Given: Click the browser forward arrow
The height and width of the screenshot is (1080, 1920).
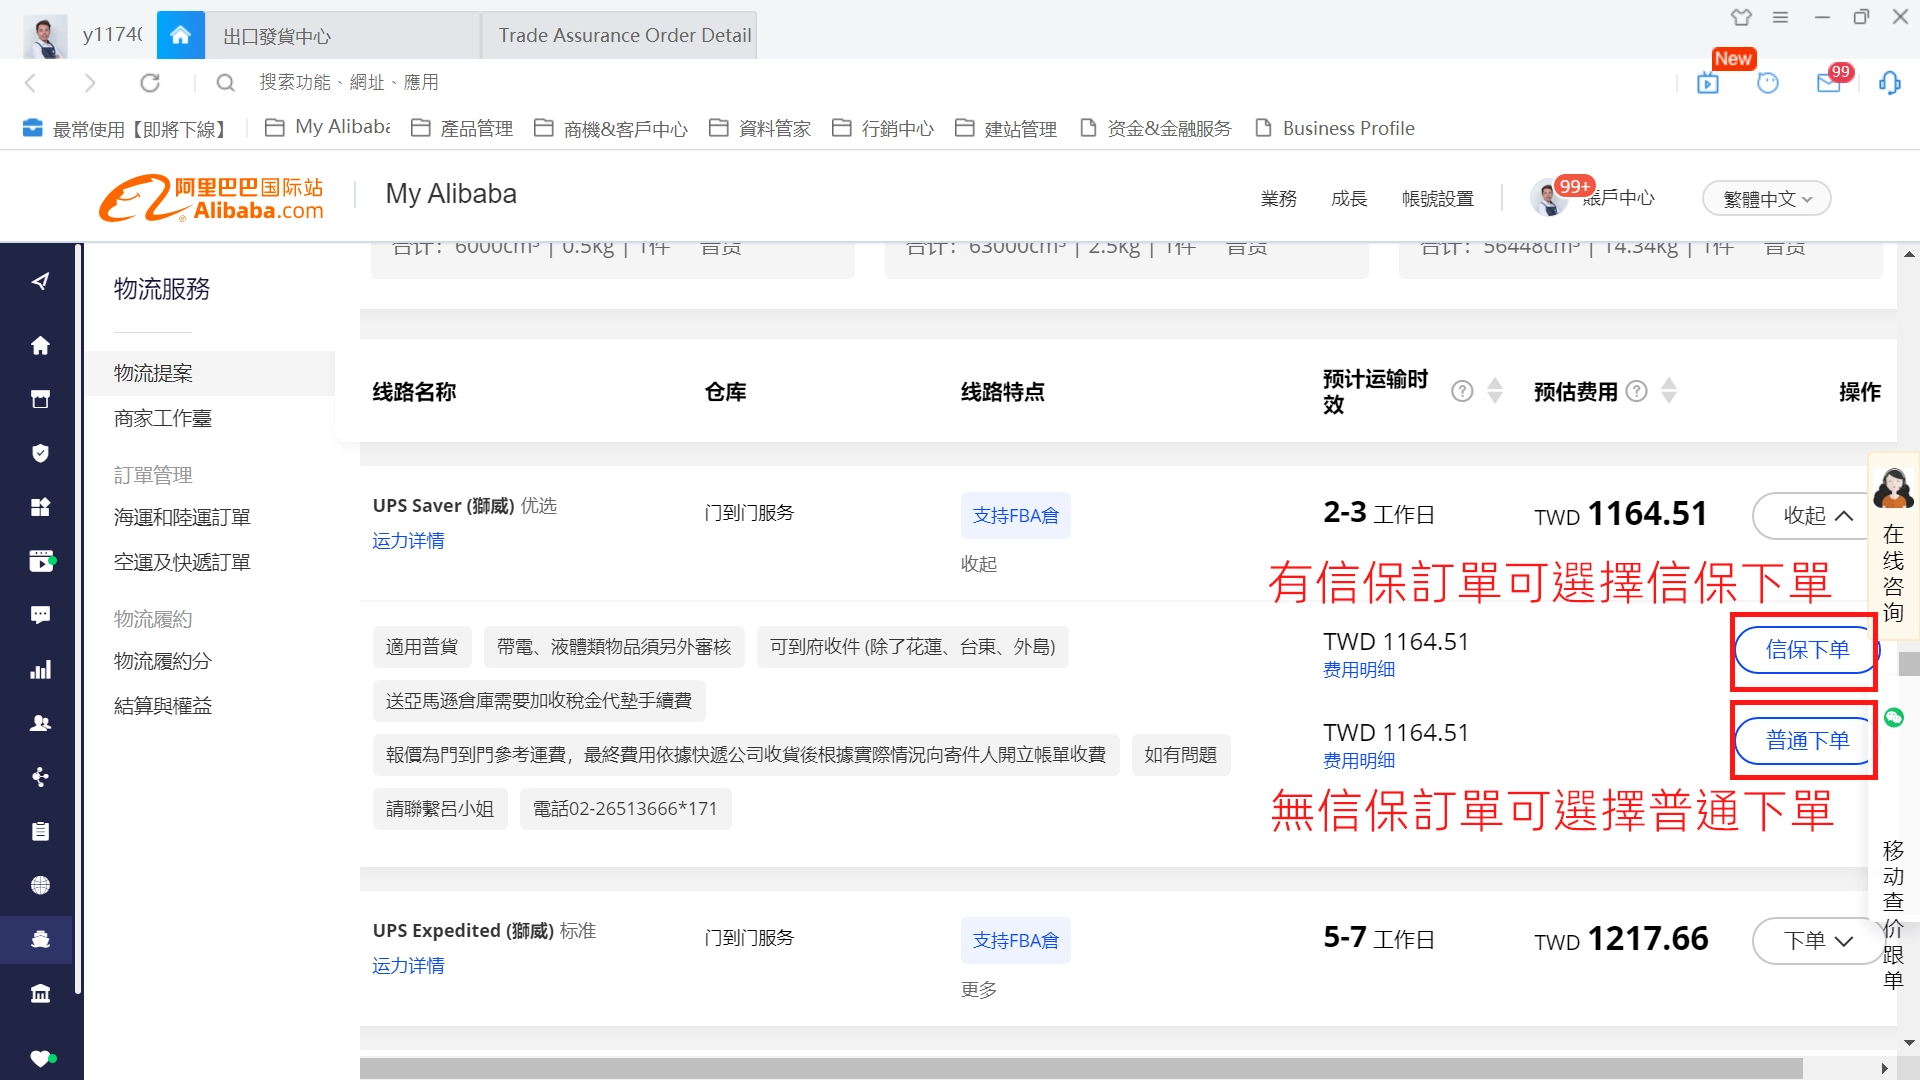Looking at the screenshot, I should coord(90,83).
